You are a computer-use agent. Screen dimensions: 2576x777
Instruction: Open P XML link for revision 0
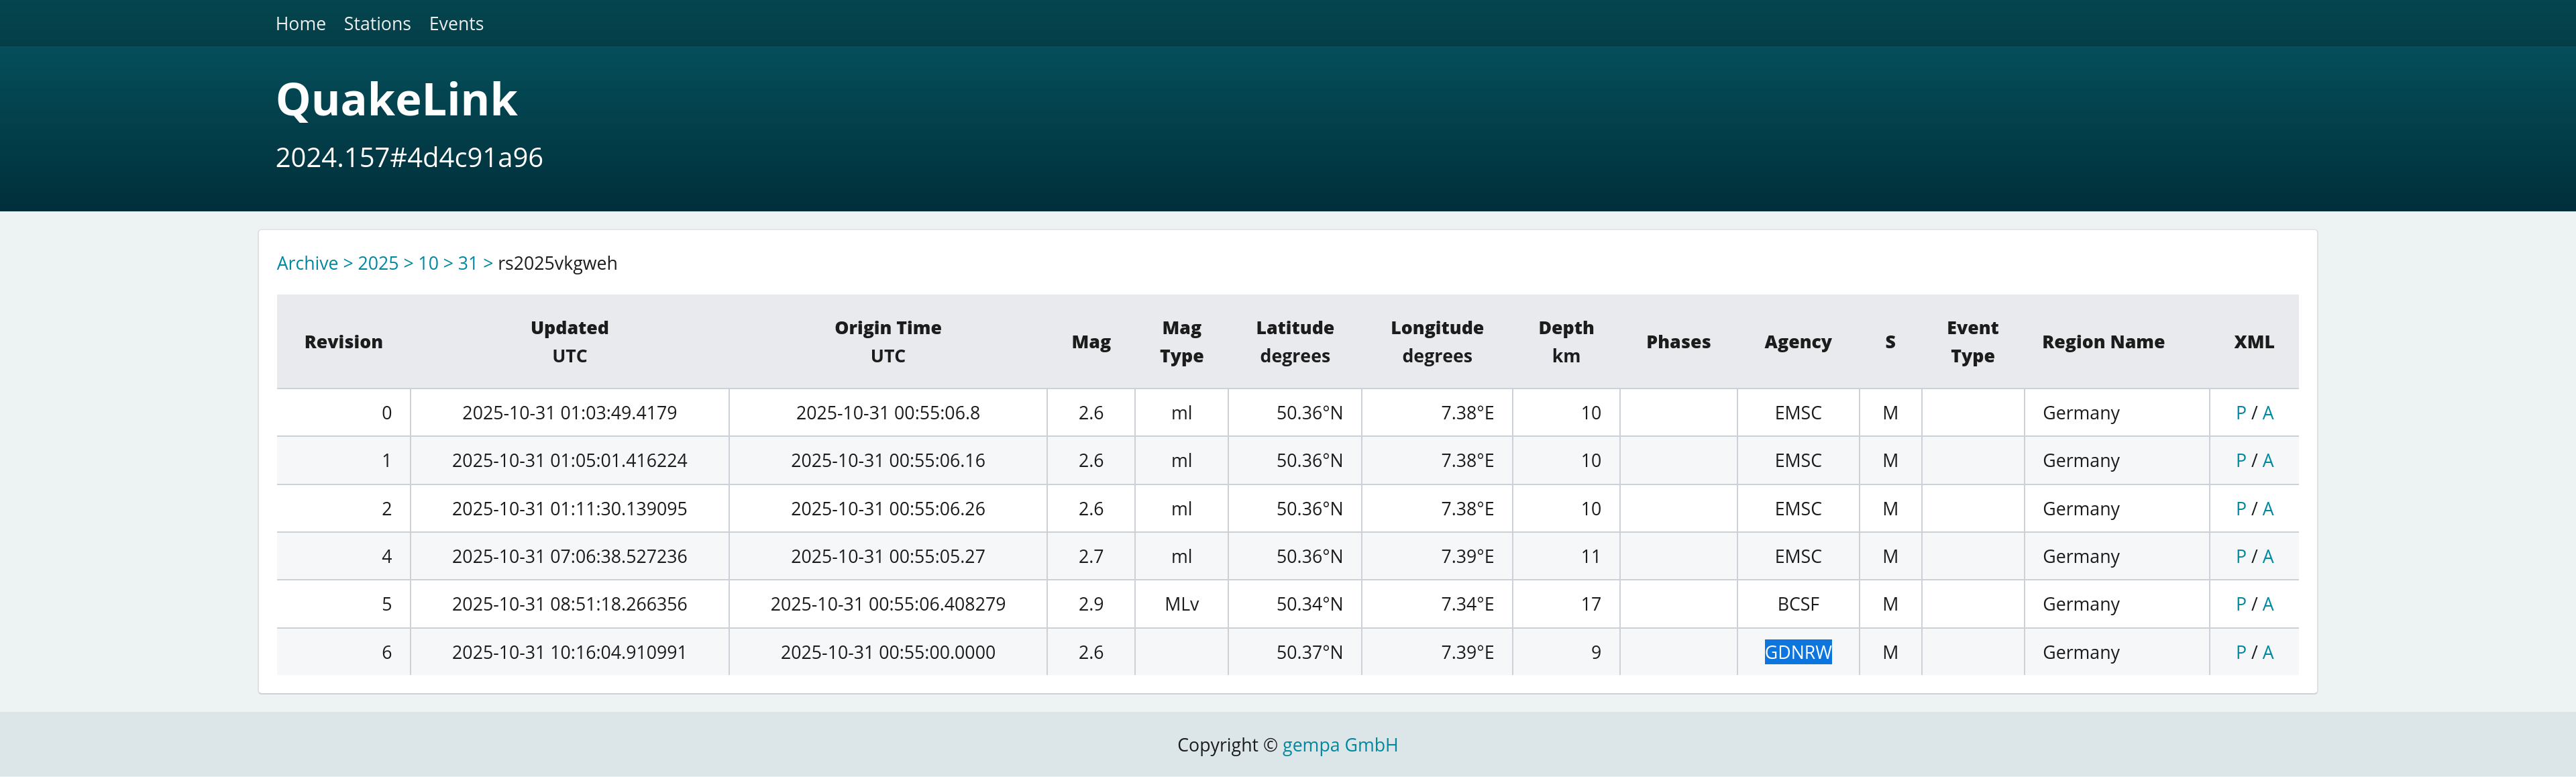tap(2240, 413)
